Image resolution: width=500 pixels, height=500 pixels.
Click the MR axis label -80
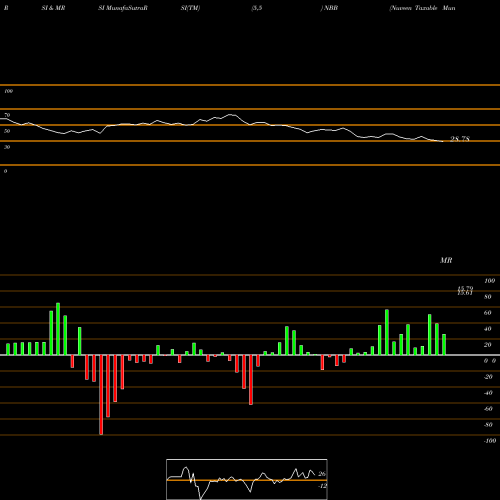488,425
